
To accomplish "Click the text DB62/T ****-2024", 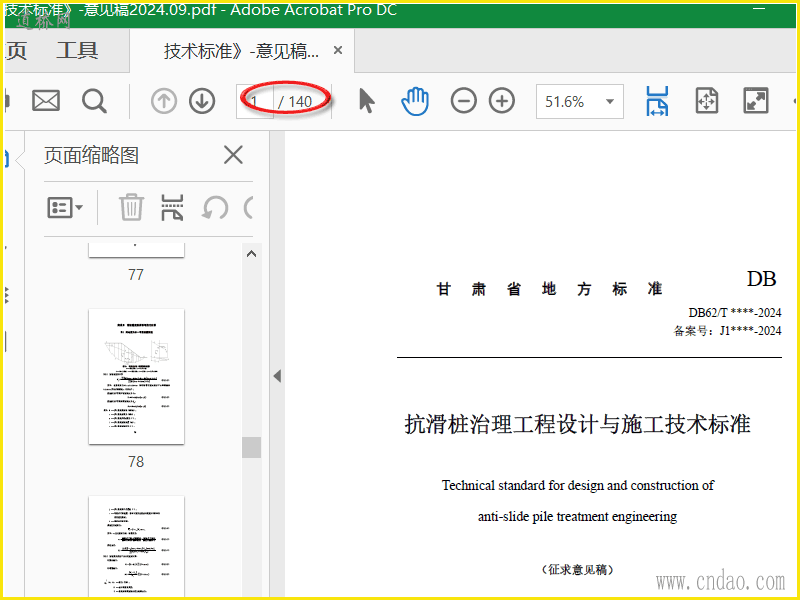I will pyautogui.click(x=735, y=312).
